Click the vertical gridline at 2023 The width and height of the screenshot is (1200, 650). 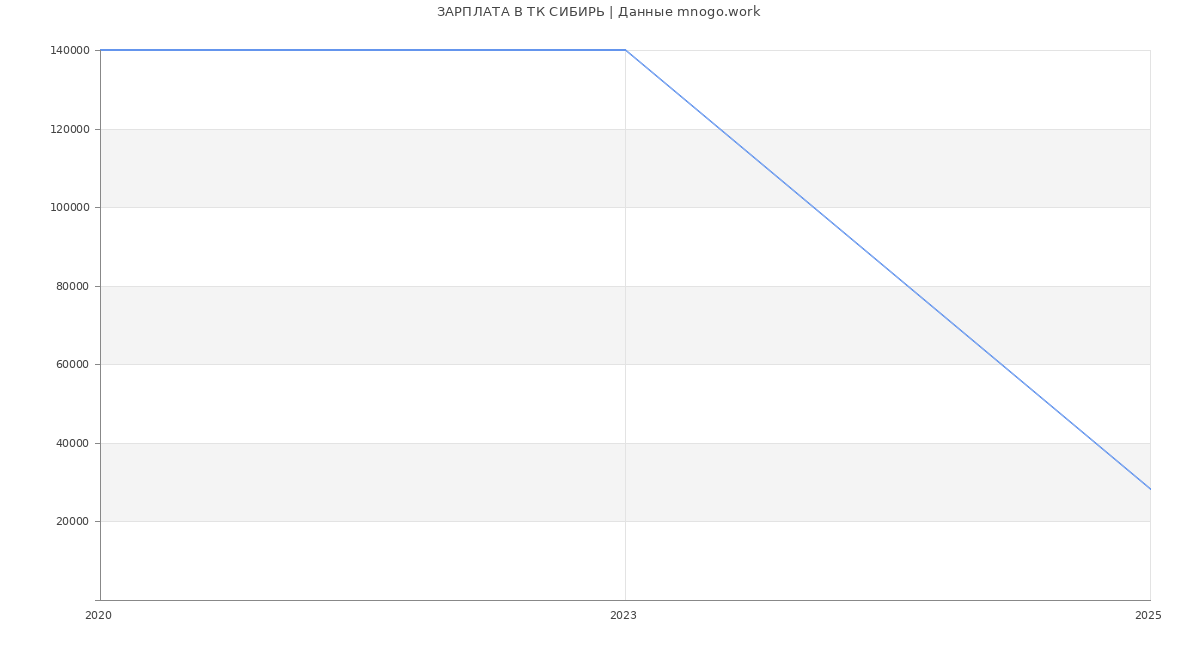click(x=625, y=400)
